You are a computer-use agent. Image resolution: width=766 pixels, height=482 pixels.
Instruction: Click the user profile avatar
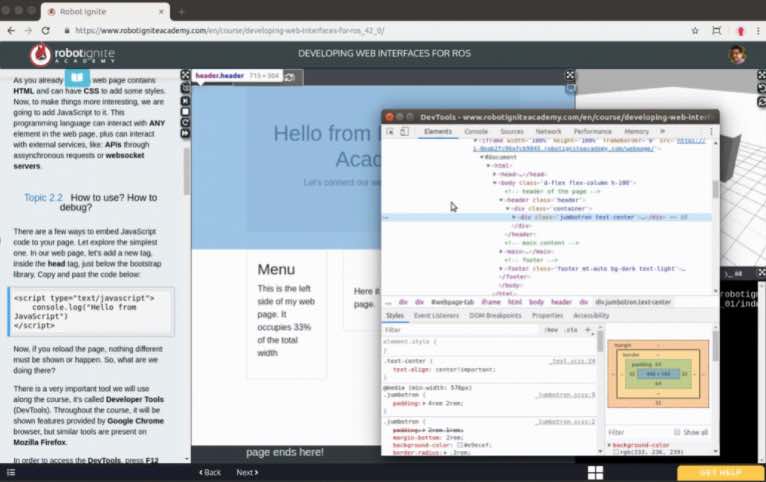737,54
